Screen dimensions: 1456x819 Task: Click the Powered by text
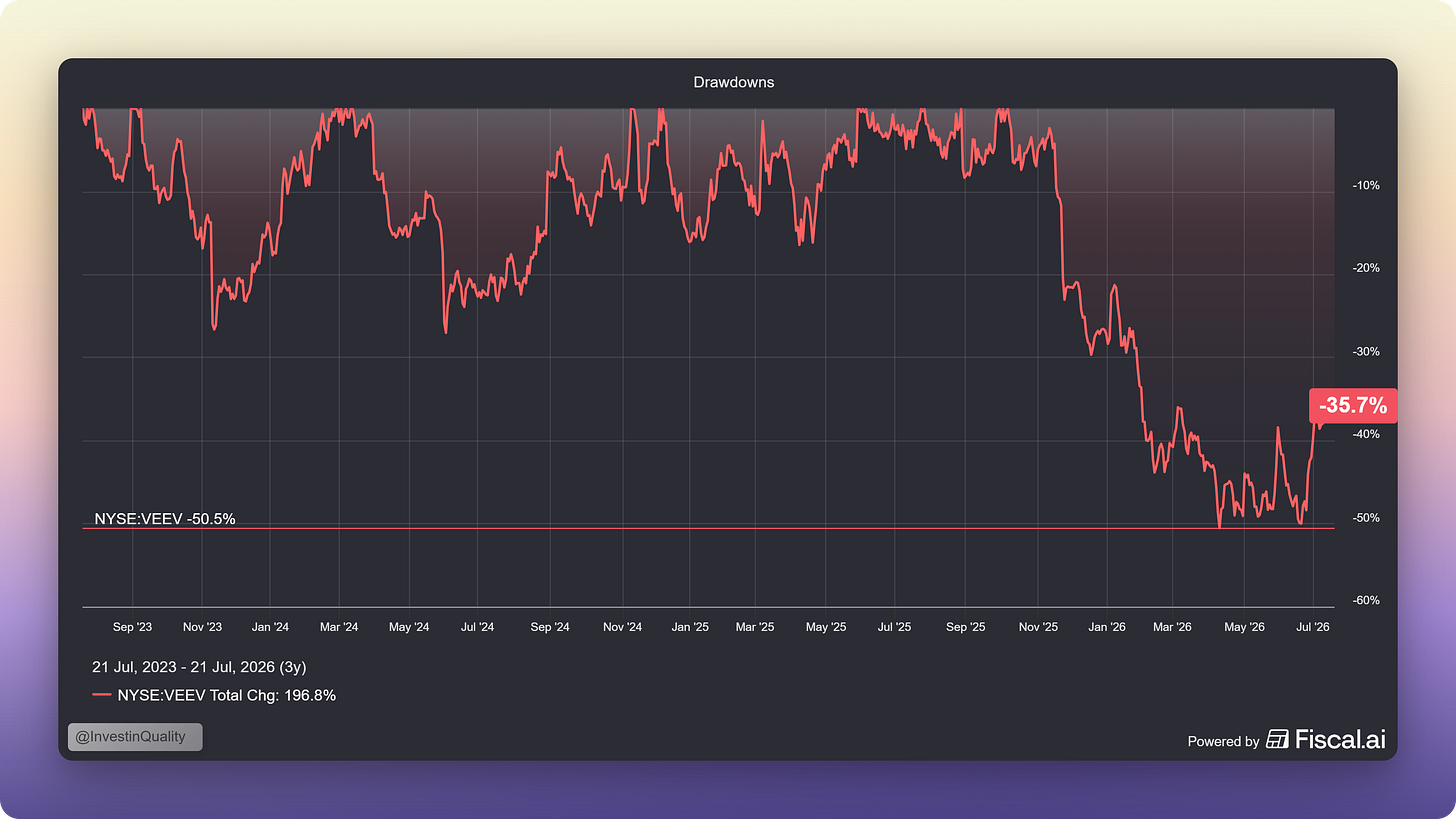click(1223, 741)
